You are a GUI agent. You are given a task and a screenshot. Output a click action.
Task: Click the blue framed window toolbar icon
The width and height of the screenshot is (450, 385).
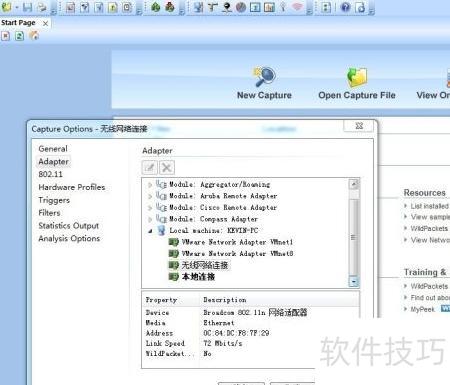[255, 7]
